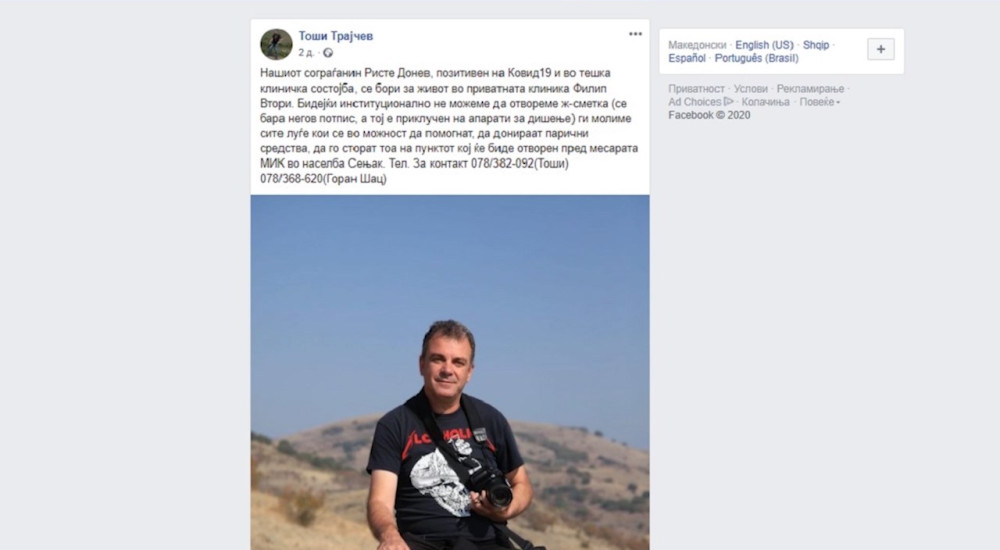This screenshot has height=550, width=1000.
Task: Open the posted photo of man with camera
Action: (x=450, y=373)
